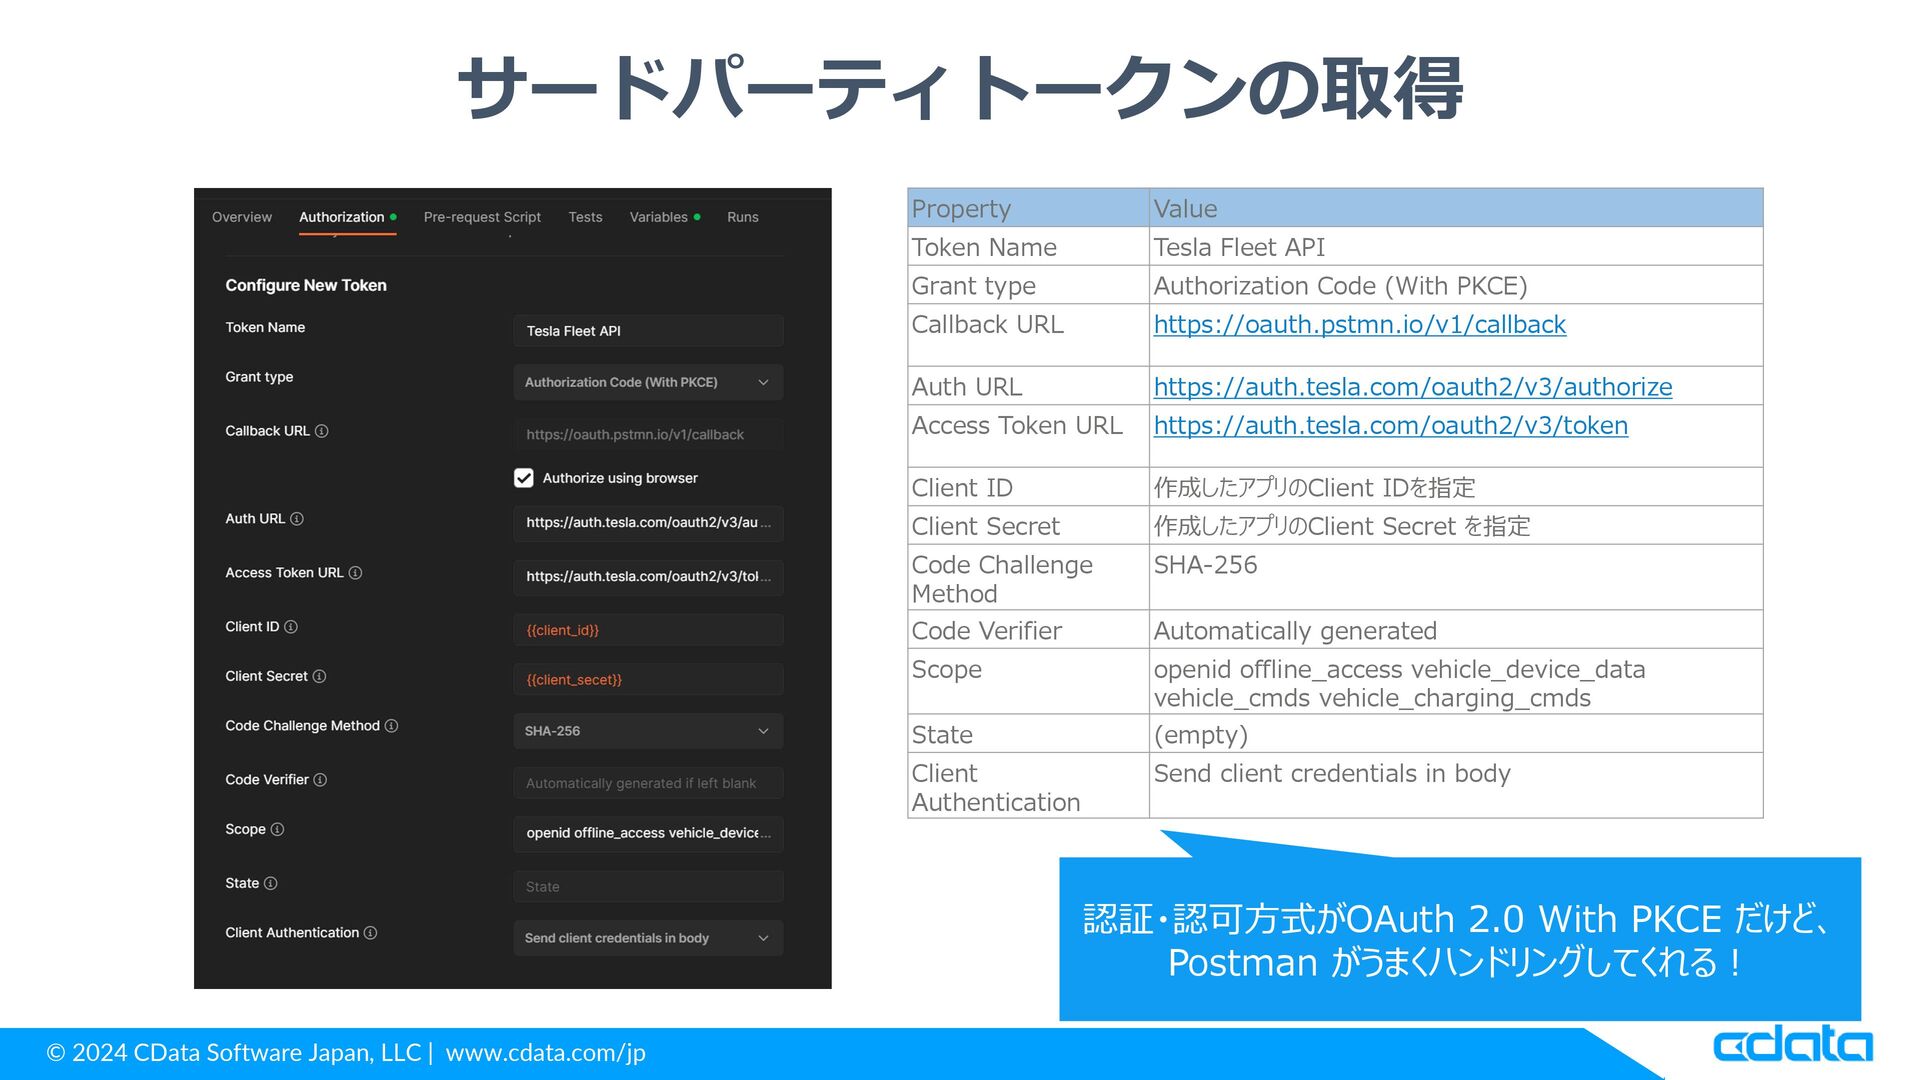Open info icon next to Callback URL
The image size is (1920, 1080).
[x=322, y=431]
